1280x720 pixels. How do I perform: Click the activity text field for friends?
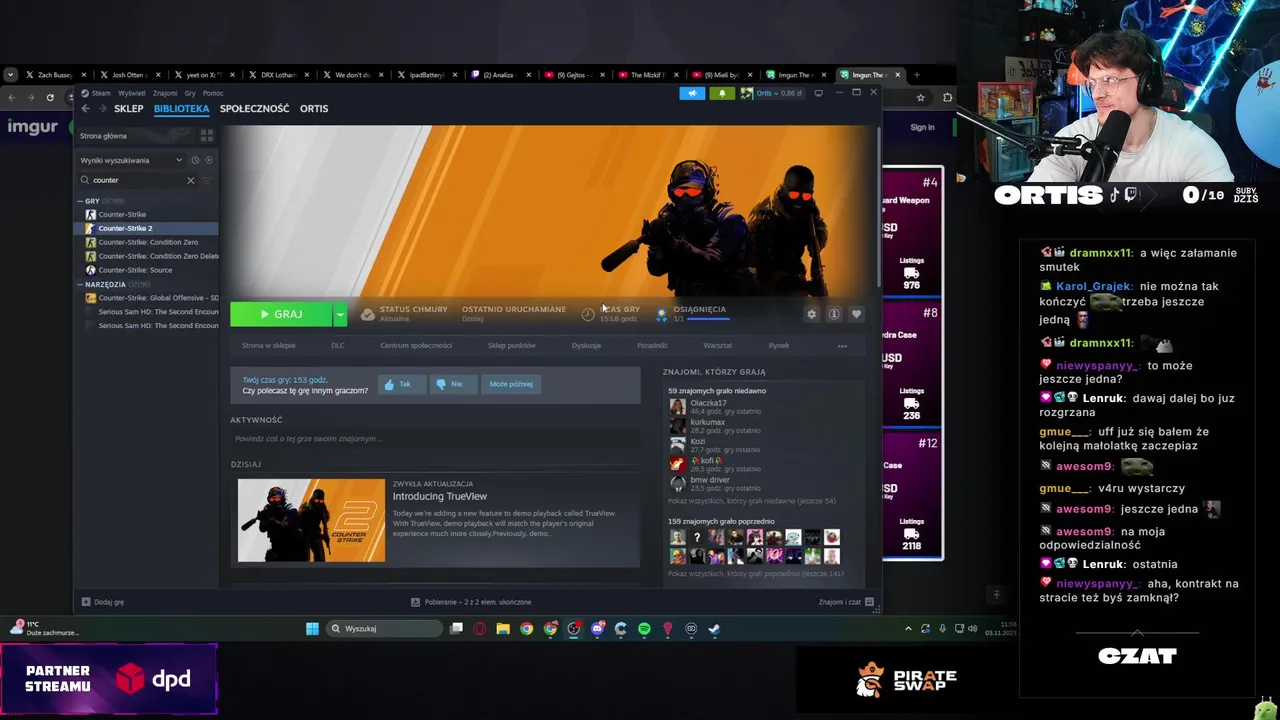(x=434, y=439)
